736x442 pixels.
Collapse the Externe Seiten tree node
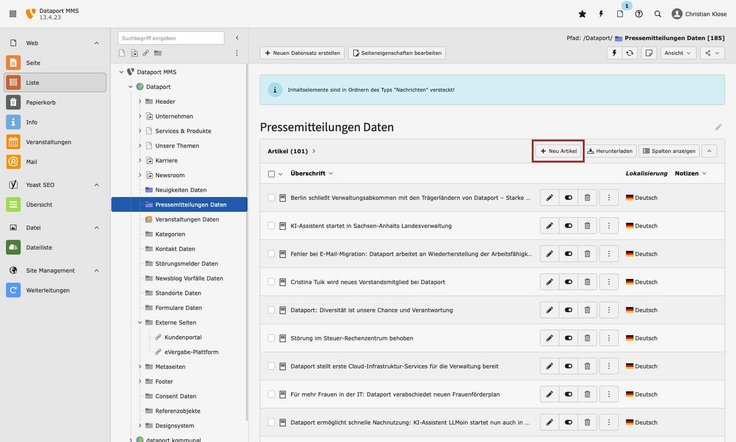(x=140, y=323)
